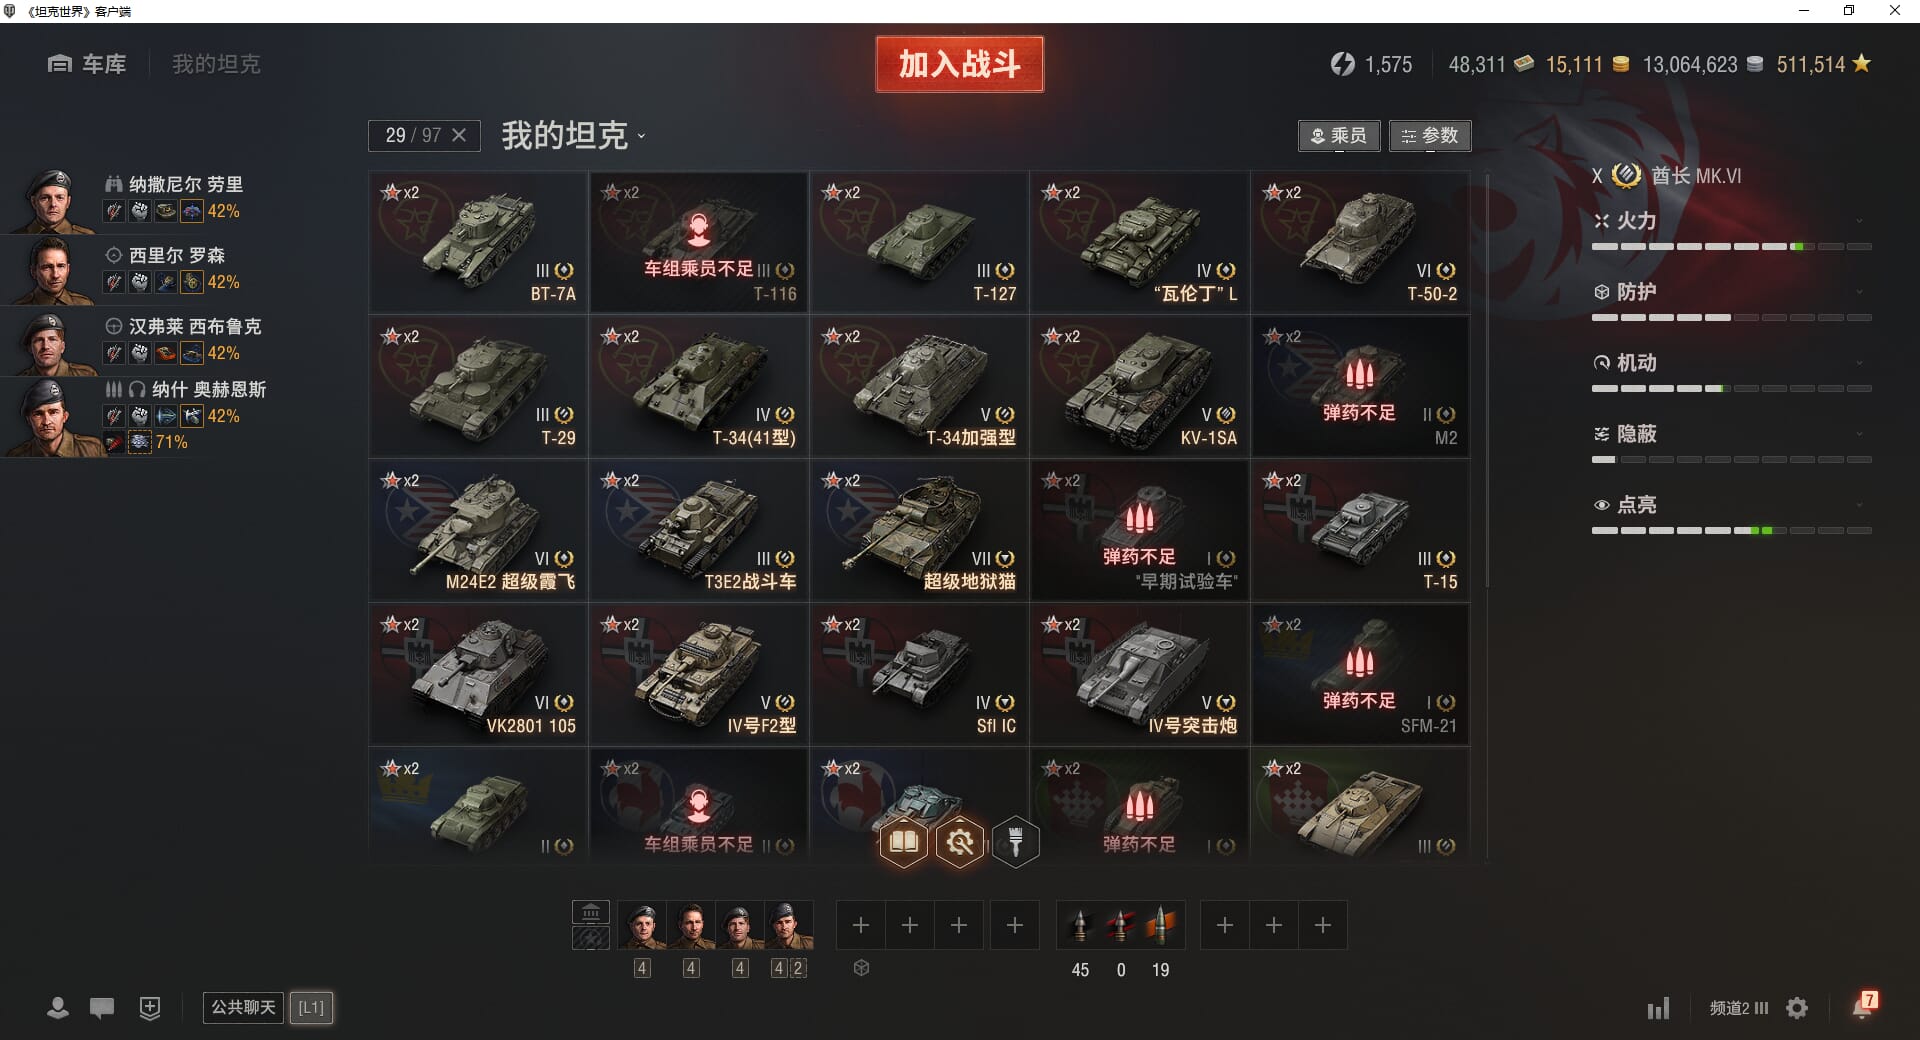Open the settings gear icon at the bottom
1920x1040 pixels.
point(1797,1008)
